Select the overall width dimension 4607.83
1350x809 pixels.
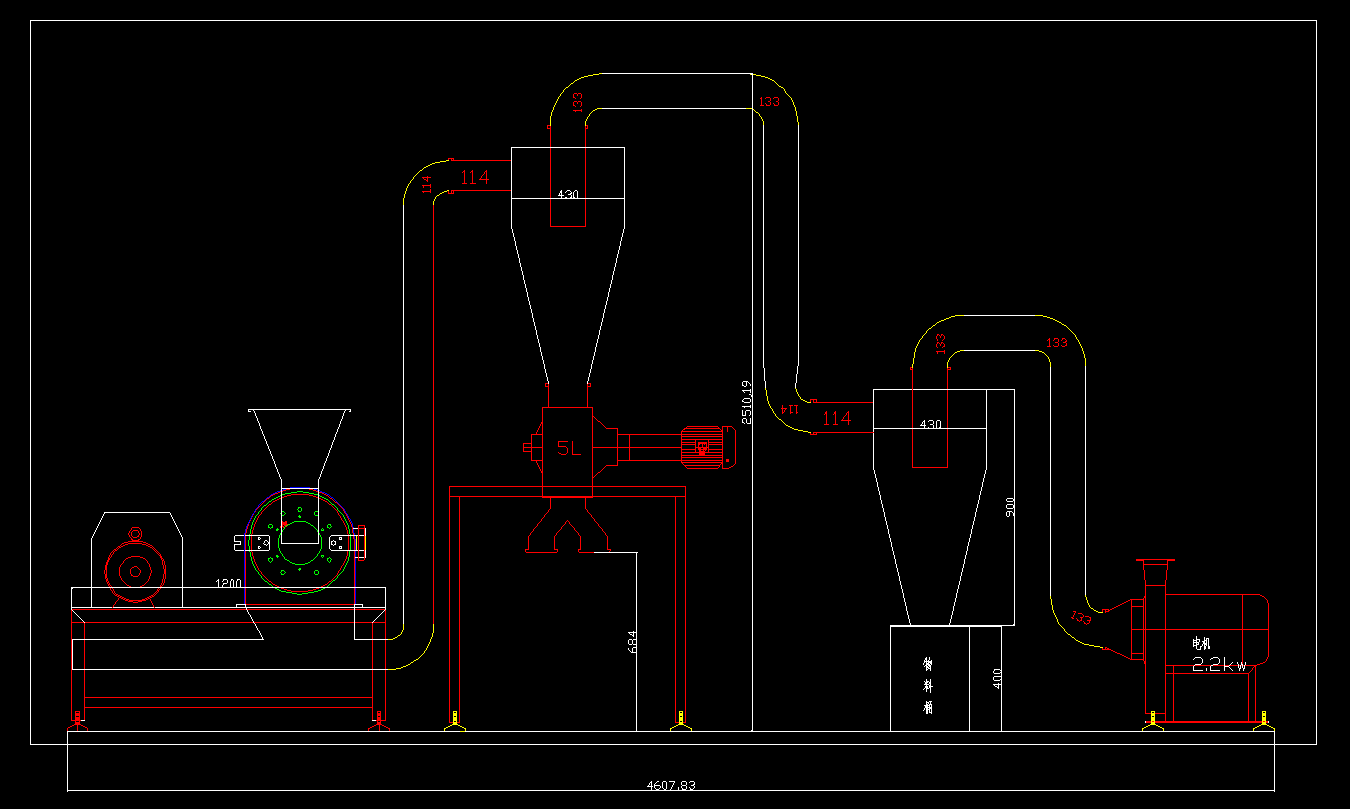click(670, 785)
